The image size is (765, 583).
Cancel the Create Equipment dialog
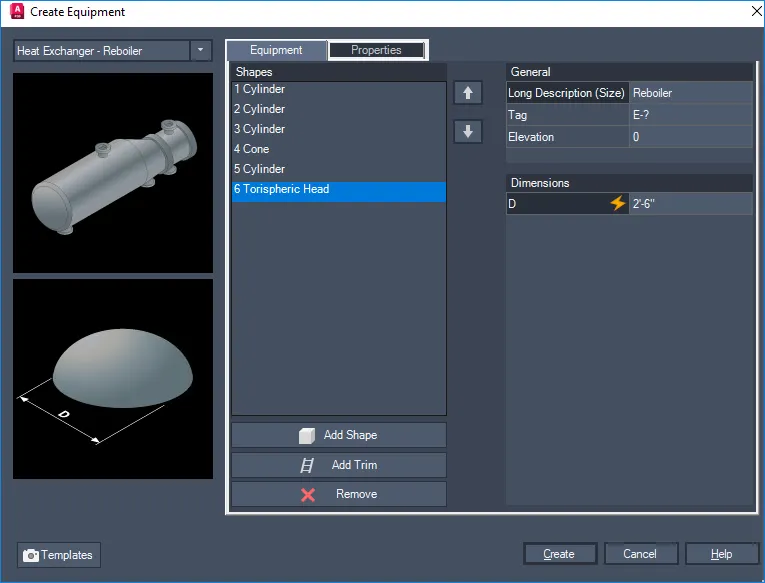click(x=640, y=554)
